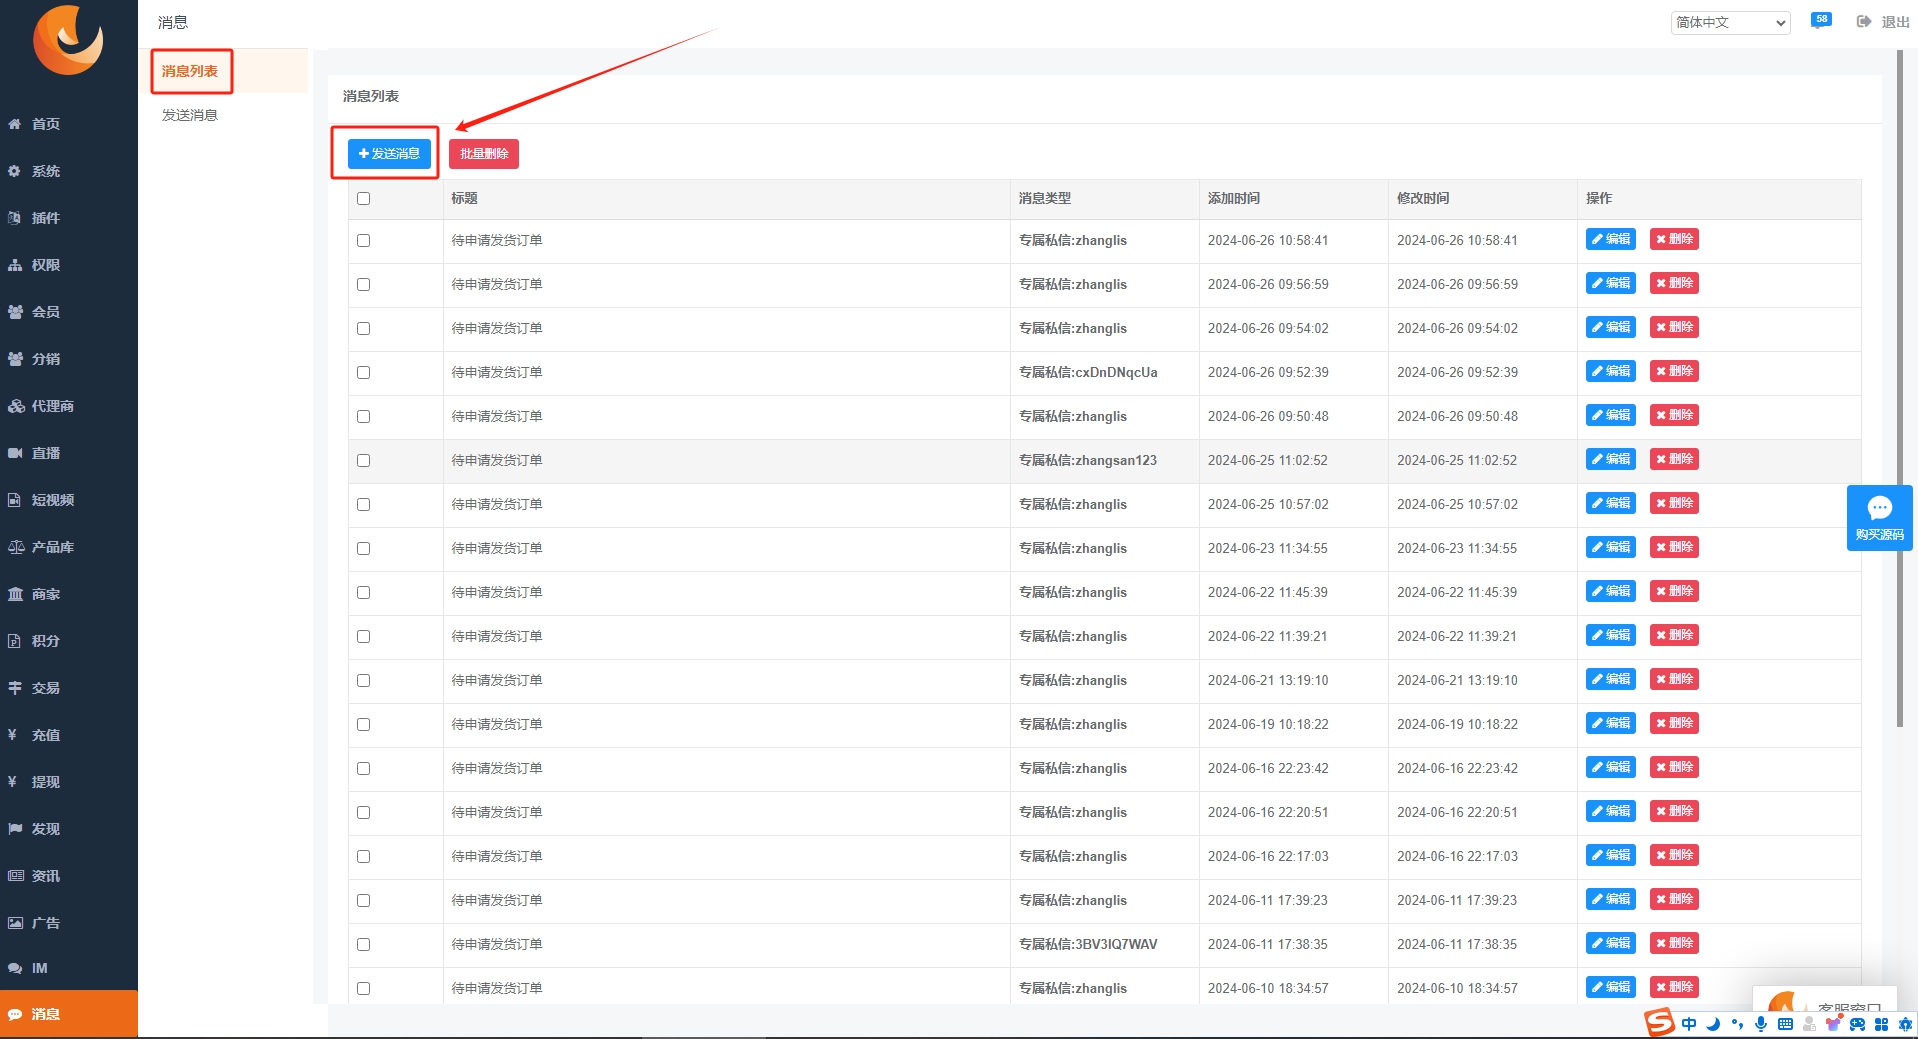1918x1039 pixels.
Task: Check row dated 2024-06-21 13:19:10
Action: pyautogui.click(x=363, y=681)
